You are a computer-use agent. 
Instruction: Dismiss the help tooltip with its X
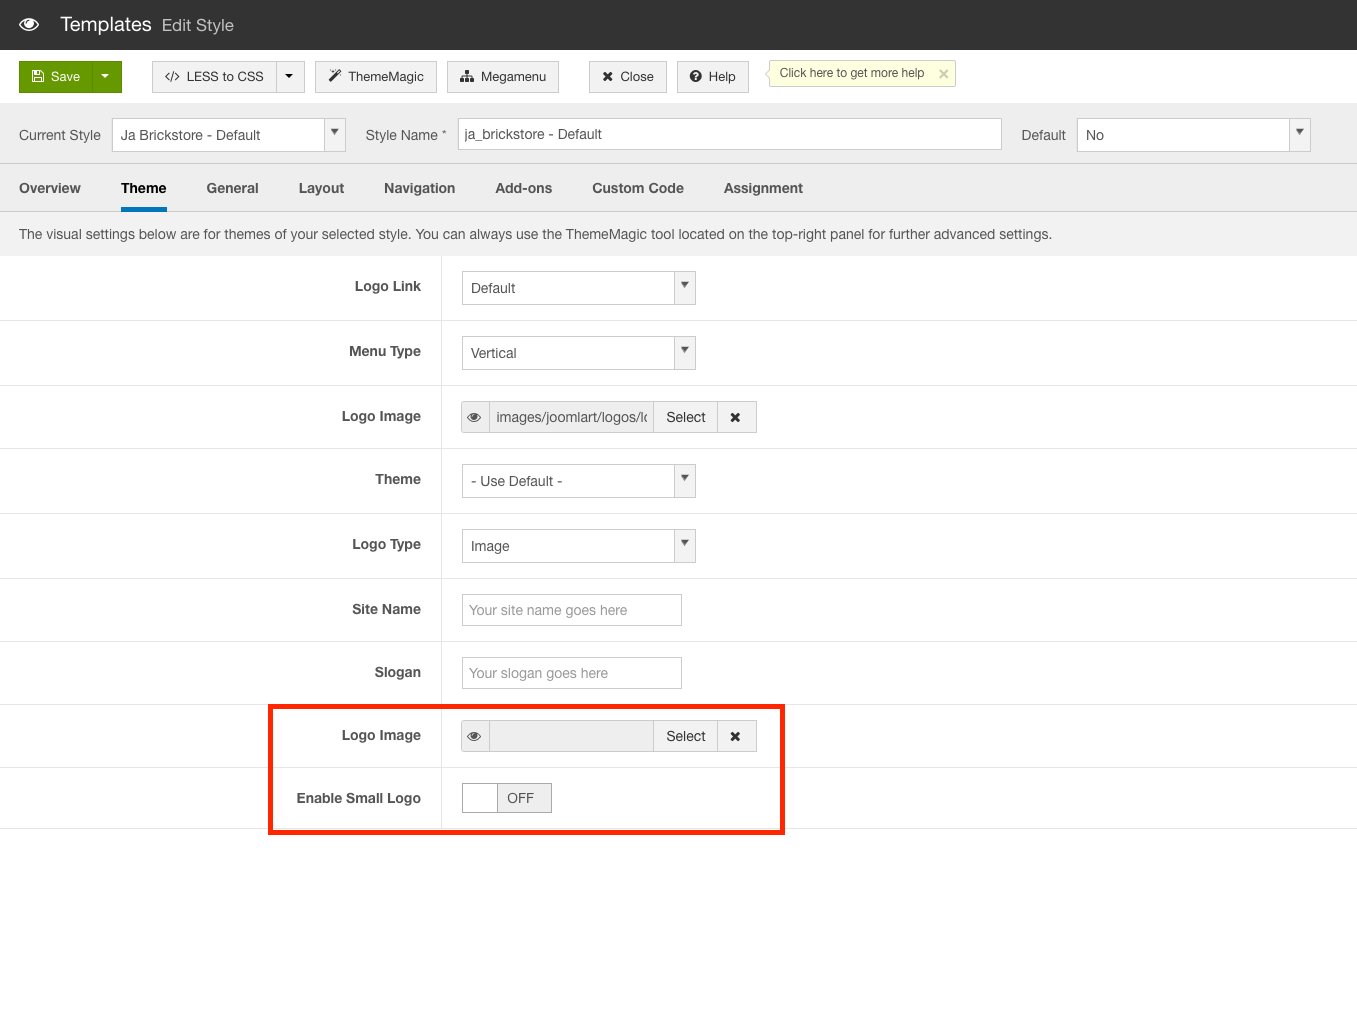point(943,74)
